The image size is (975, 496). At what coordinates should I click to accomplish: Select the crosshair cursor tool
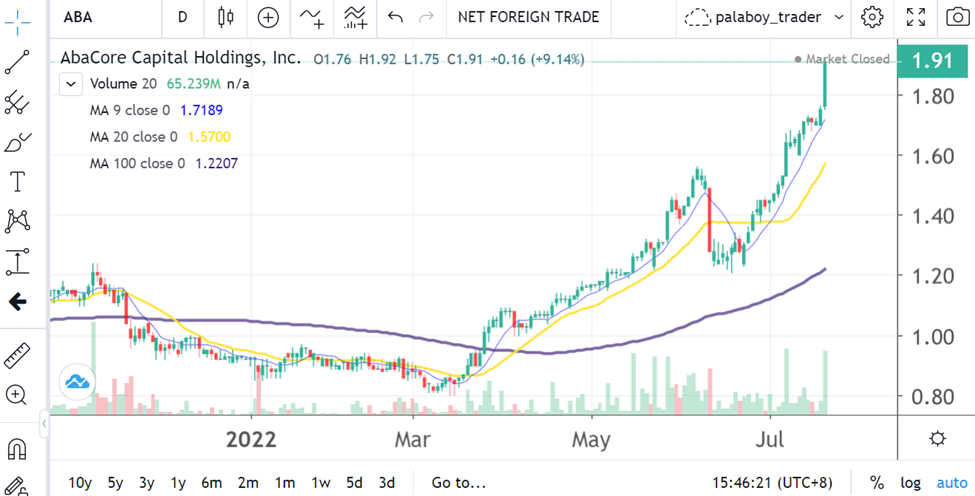17,22
